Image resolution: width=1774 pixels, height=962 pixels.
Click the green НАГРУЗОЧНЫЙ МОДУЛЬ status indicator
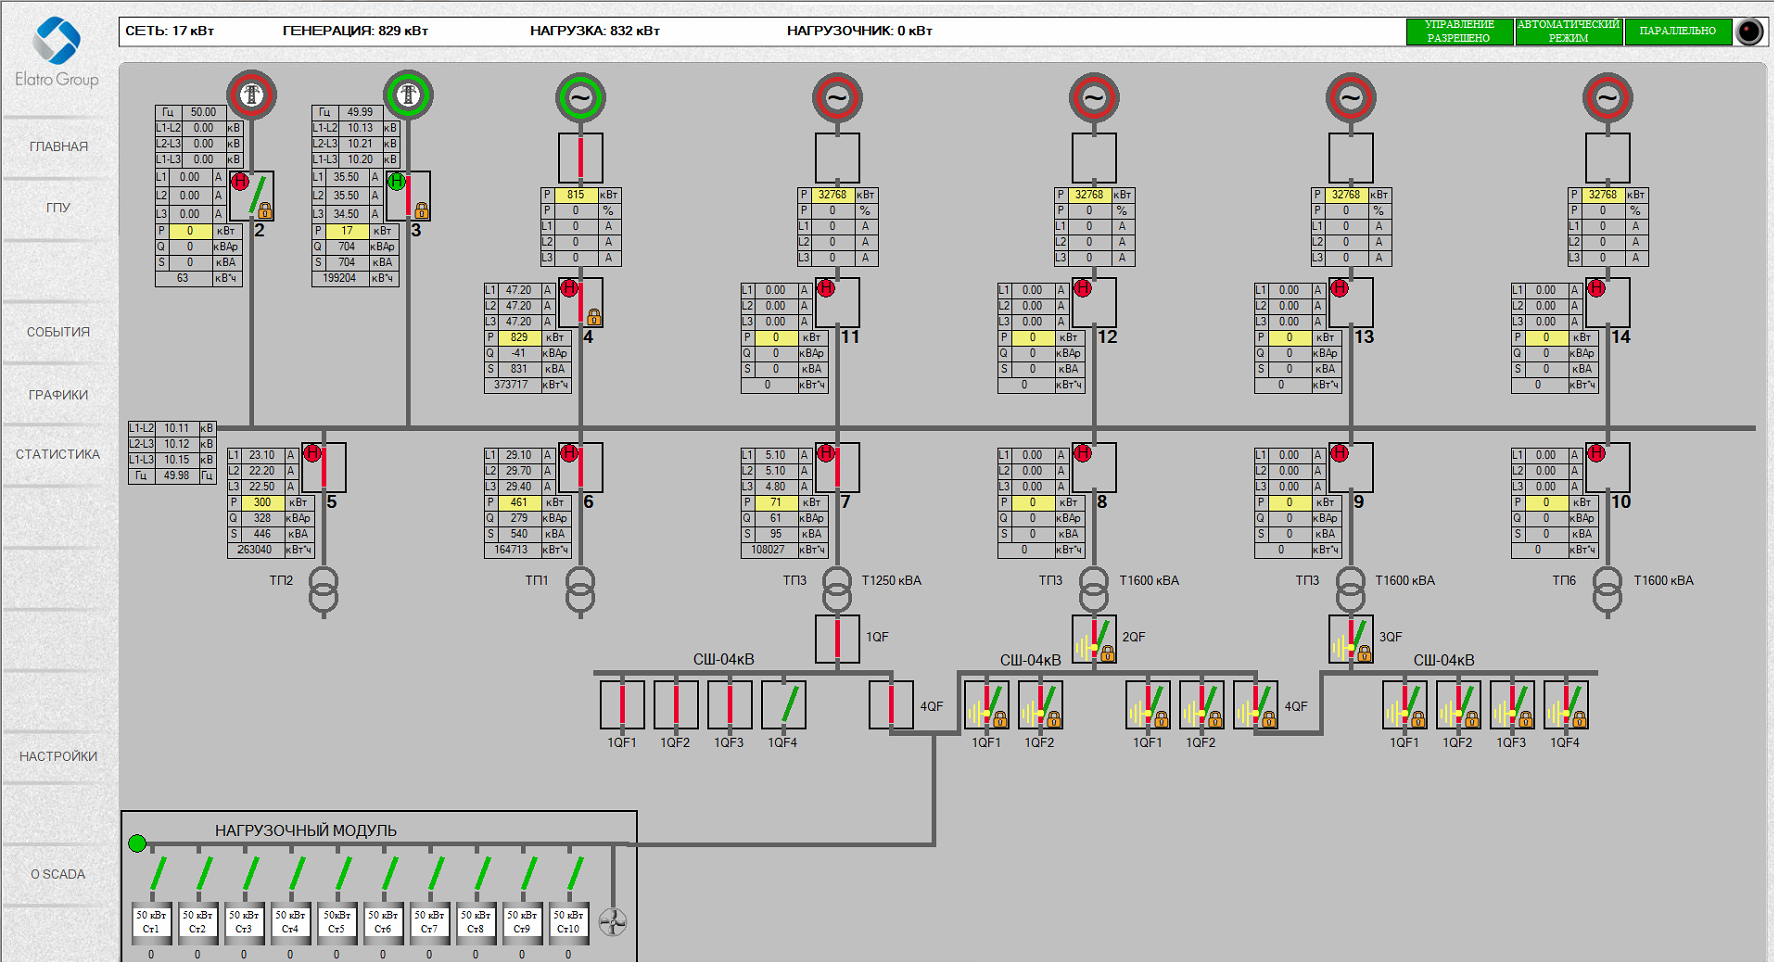pyautogui.click(x=138, y=843)
